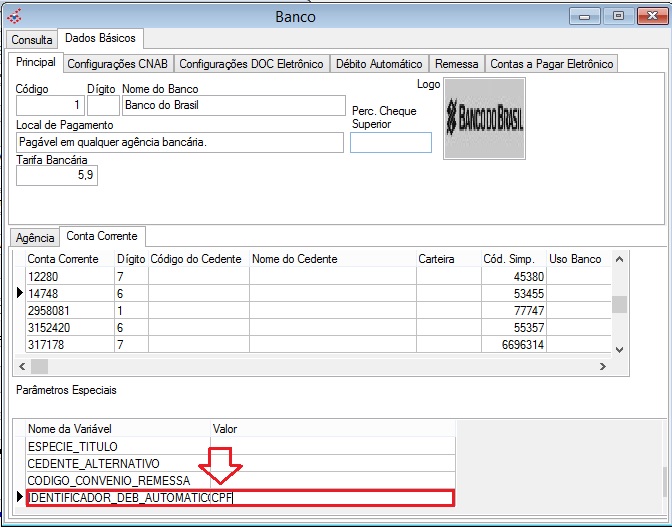Open Contas a Pagar Eletrônico tab
Viewport: 672px width, 527px height.
(551, 64)
